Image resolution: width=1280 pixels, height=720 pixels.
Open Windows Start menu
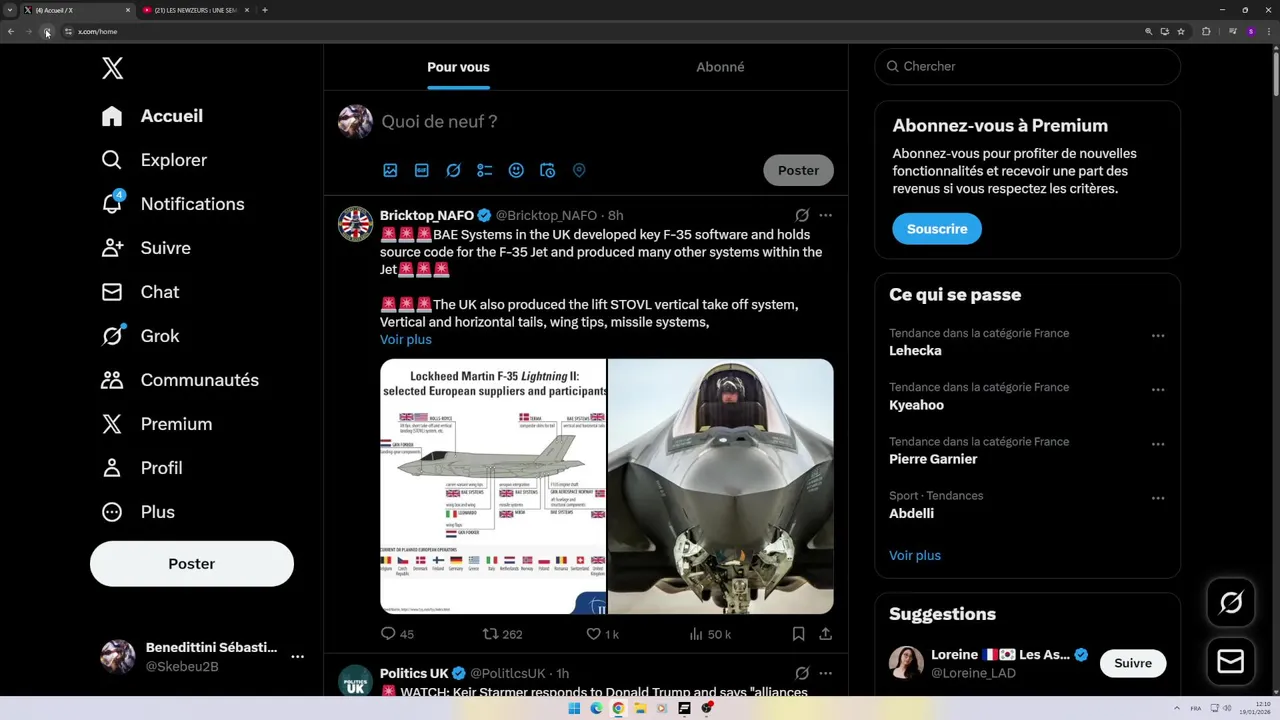574,708
